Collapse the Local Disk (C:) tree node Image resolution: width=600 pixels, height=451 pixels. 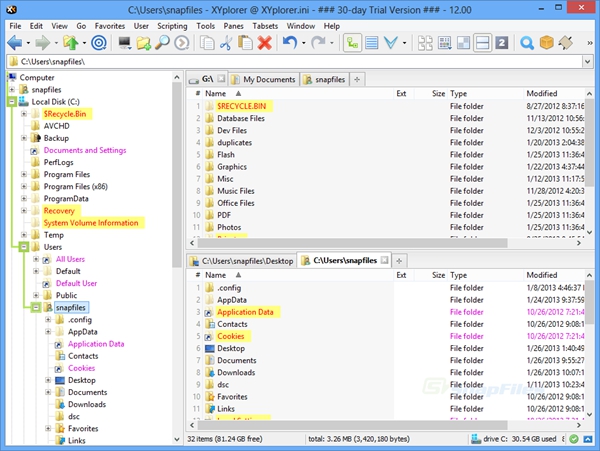pos(12,102)
